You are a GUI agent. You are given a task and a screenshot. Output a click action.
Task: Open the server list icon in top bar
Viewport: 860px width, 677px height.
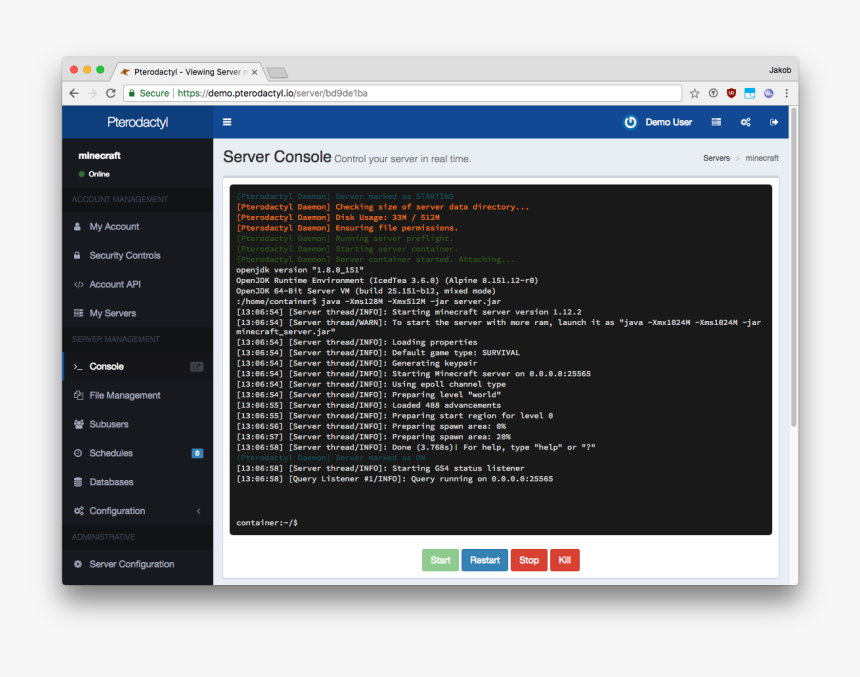(716, 122)
